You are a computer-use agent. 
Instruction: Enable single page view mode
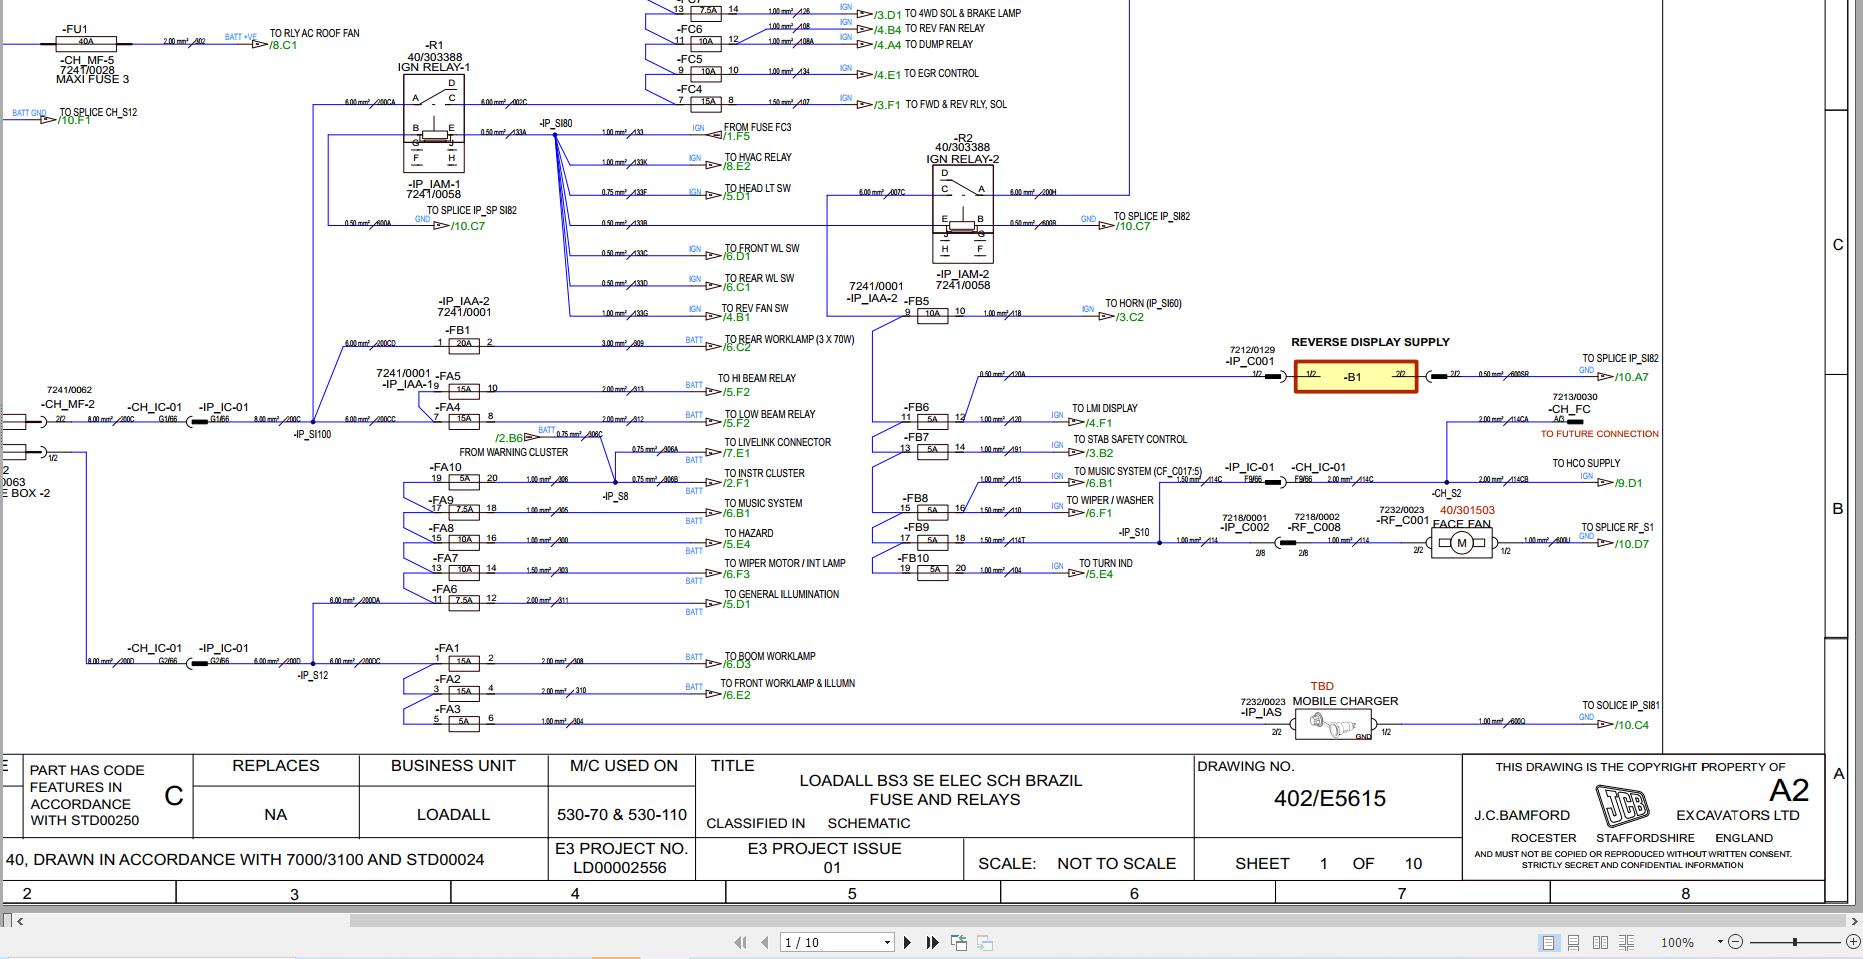(1548, 942)
